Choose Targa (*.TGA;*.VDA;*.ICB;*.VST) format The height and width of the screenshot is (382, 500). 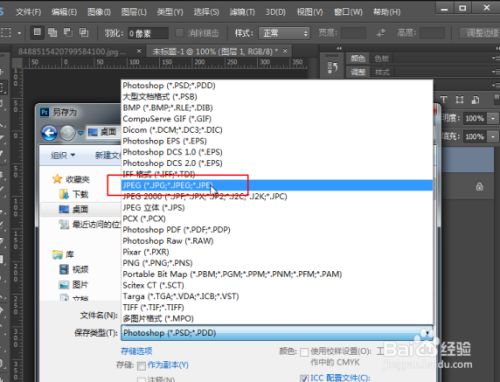(277, 296)
